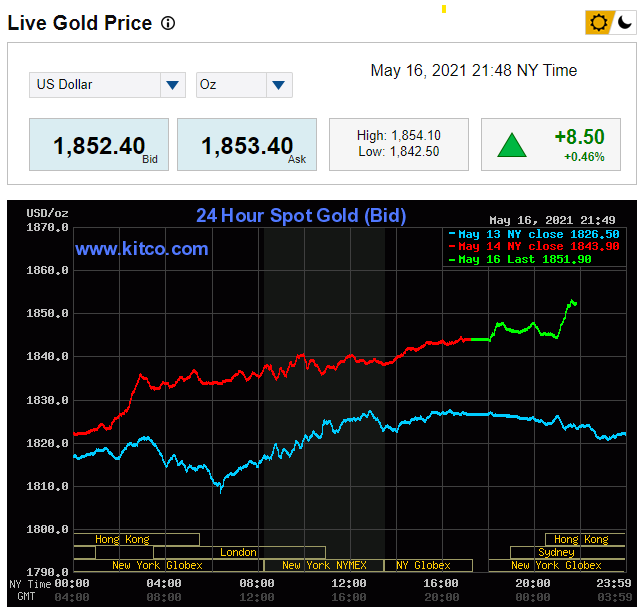Click the USD/oz axis label
The height and width of the screenshot is (607, 638).
(47, 213)
